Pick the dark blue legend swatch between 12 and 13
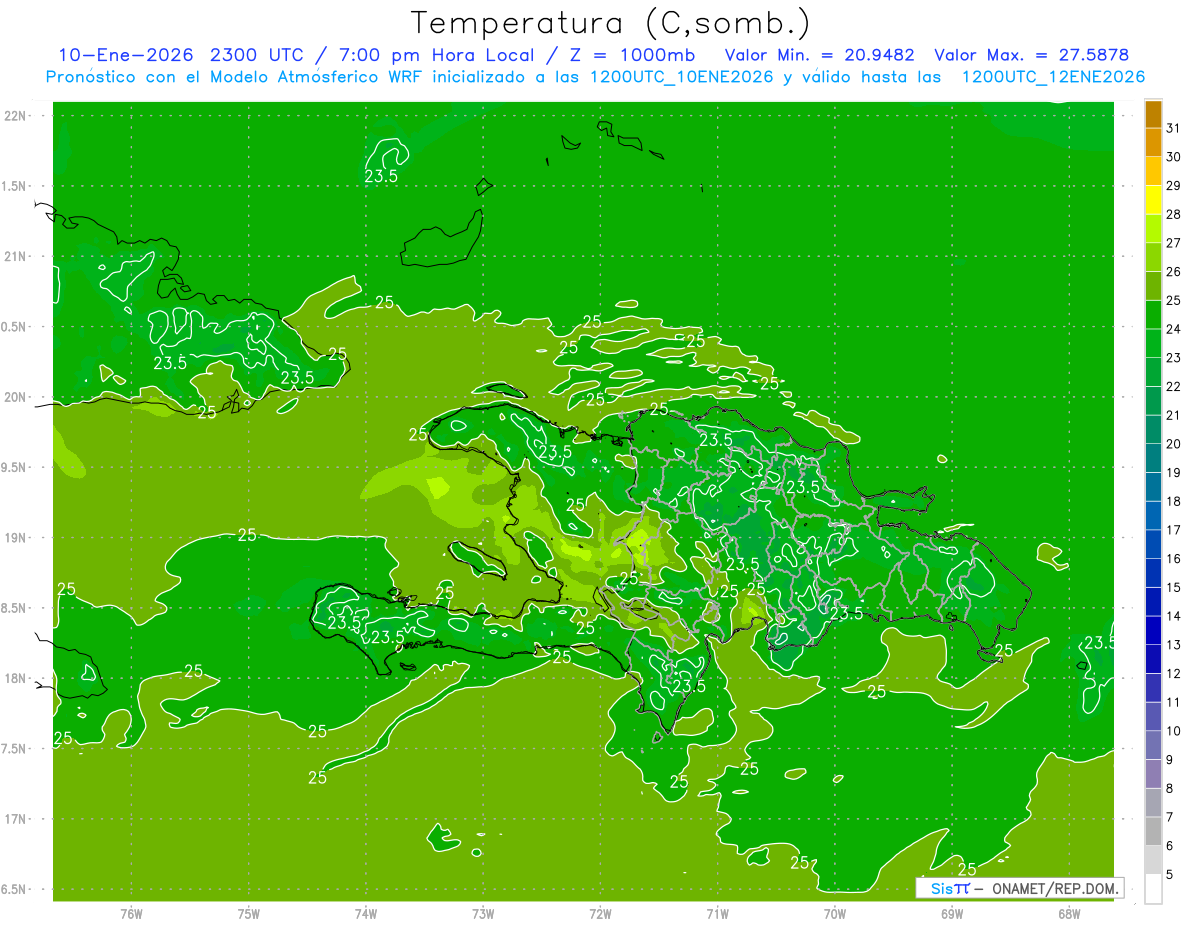This screenshot has width=1200, height=927. point(1153,659)
